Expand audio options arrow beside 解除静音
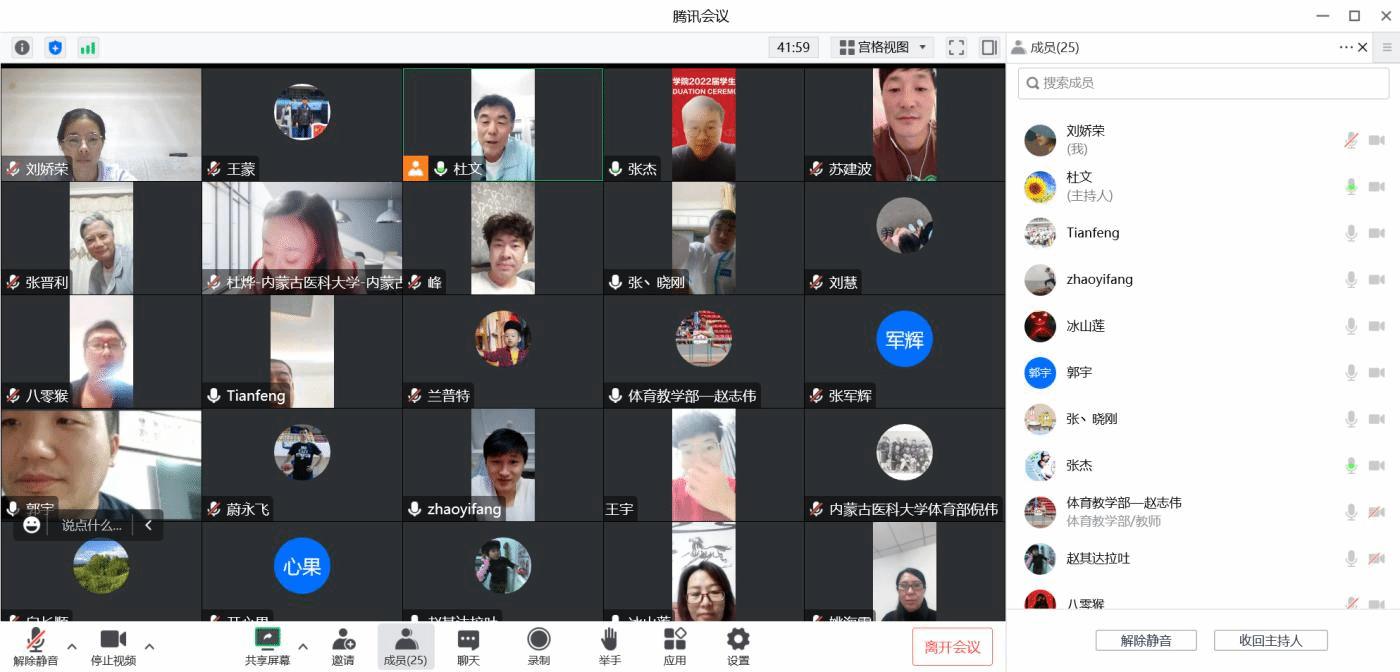The image size is (1400, 672). pos(72,645)
